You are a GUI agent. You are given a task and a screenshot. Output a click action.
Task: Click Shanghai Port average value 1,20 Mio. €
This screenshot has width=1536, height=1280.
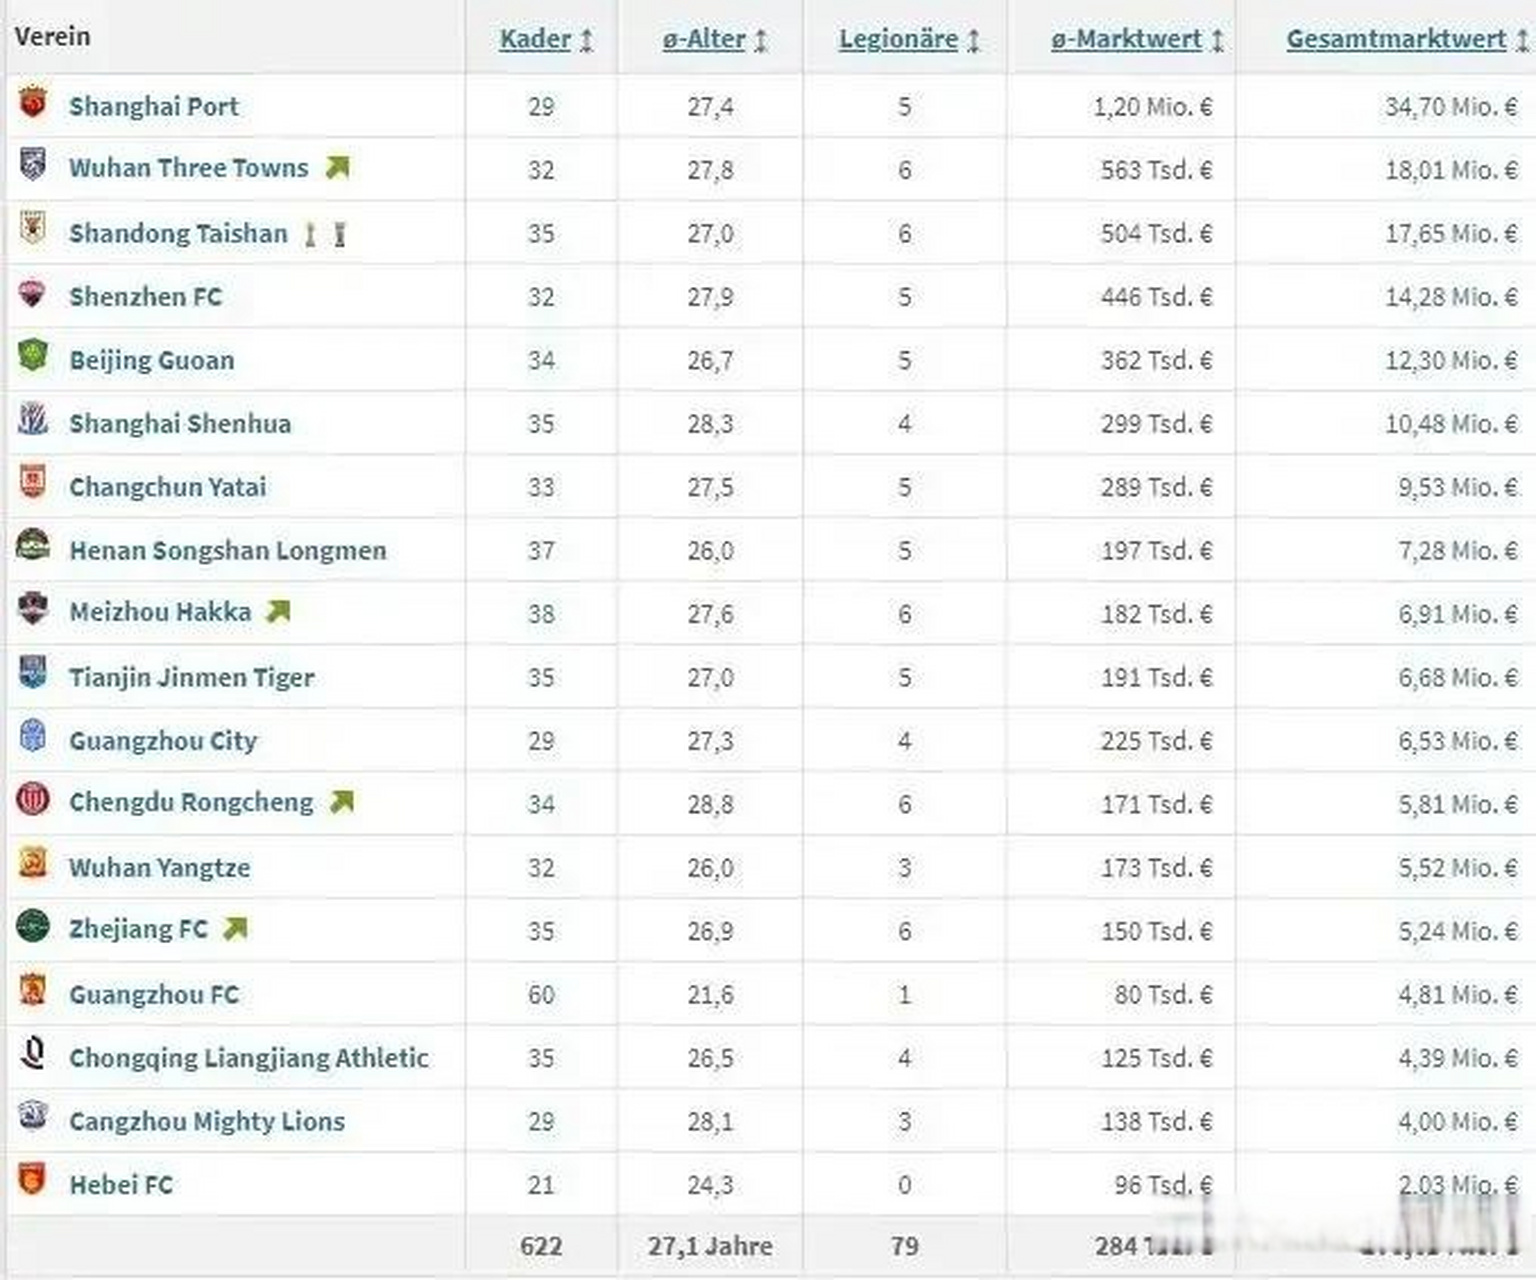(1153, 107)
